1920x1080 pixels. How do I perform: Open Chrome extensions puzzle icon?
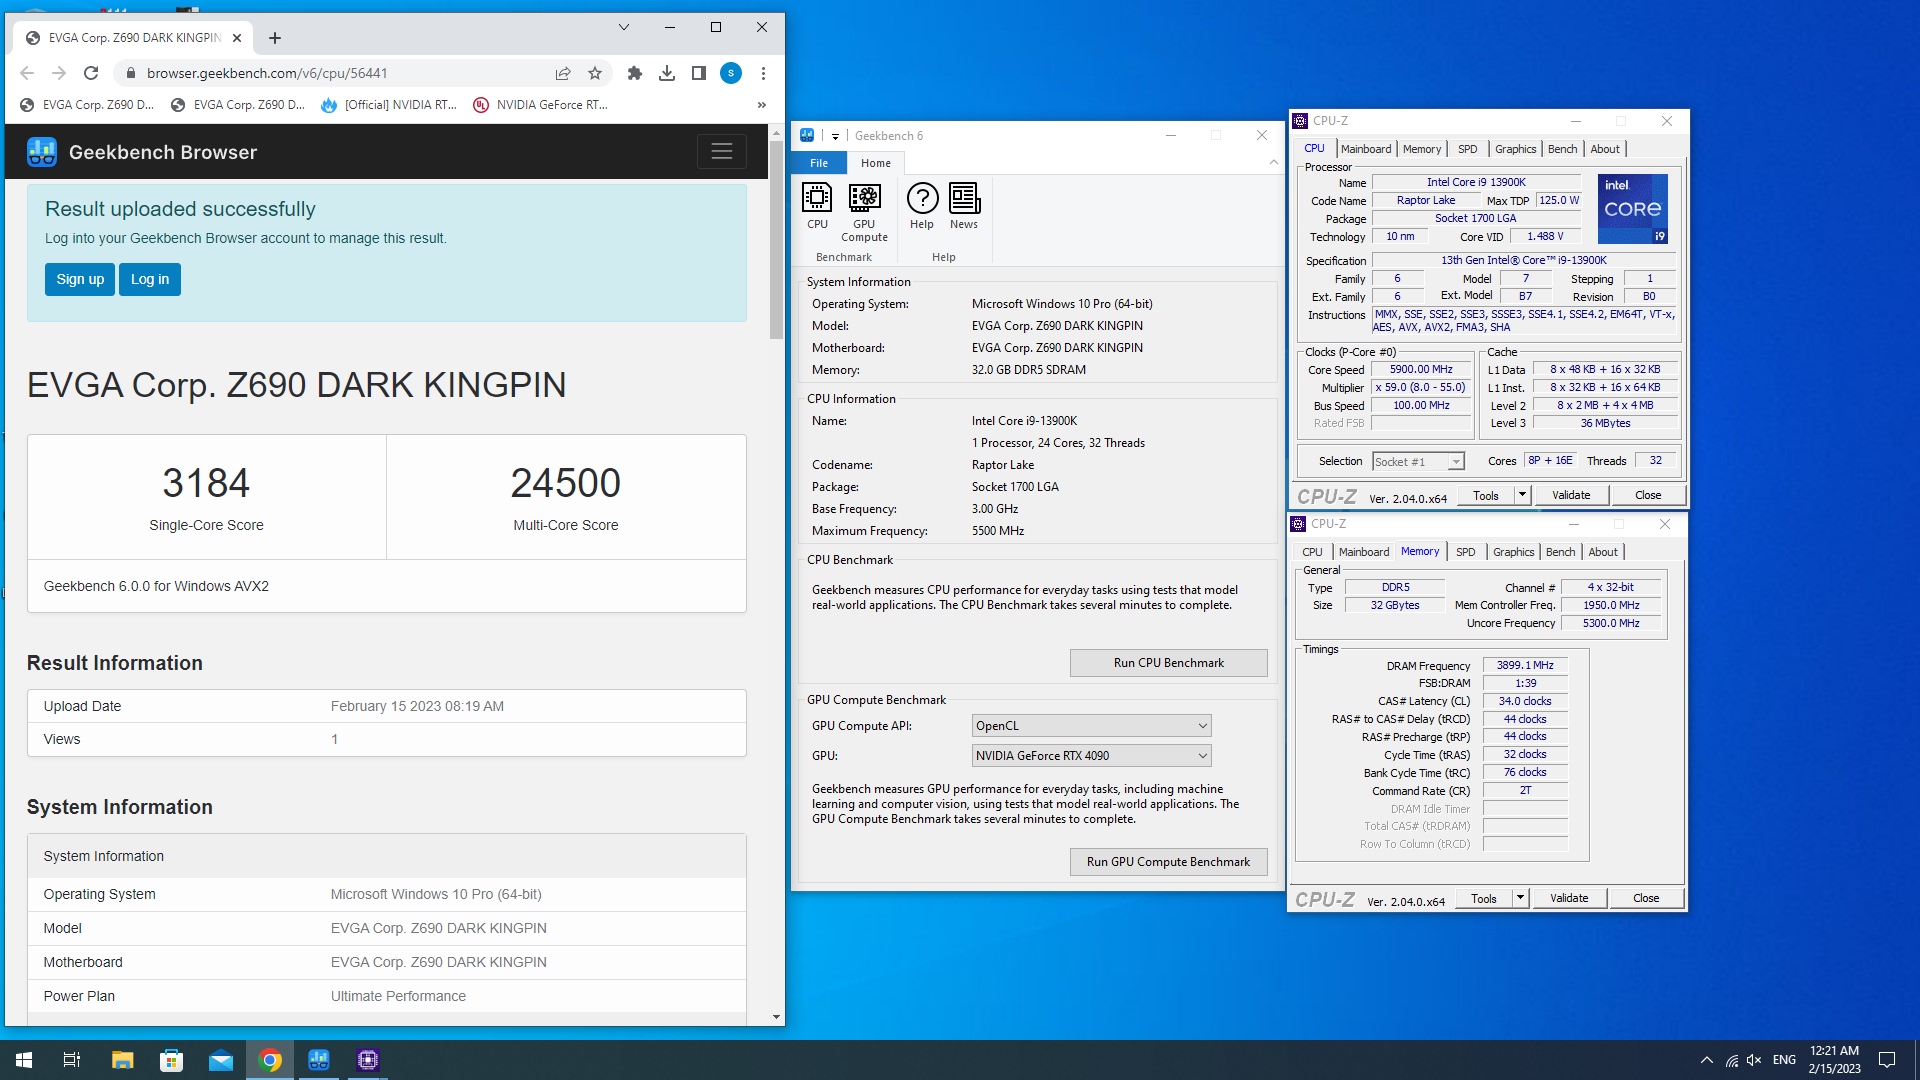[635, 73]
